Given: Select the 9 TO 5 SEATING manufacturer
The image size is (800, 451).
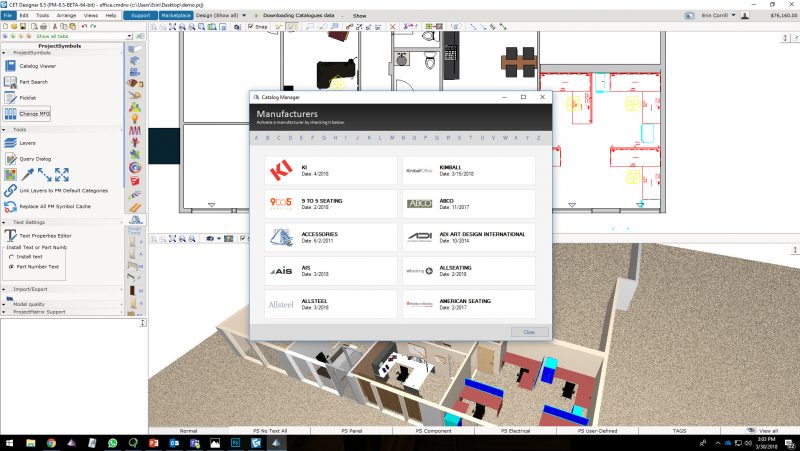Looking at the screenshot, I should click(331, 204).
